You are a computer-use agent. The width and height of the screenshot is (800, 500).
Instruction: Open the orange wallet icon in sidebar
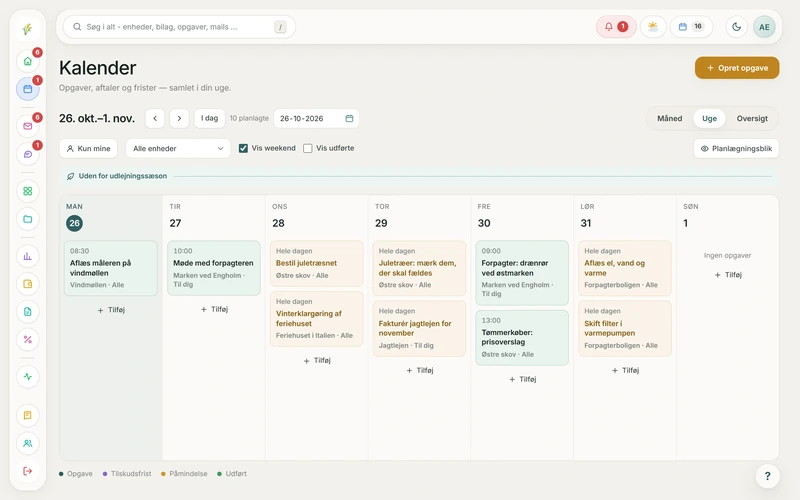[x=28, y=284]
